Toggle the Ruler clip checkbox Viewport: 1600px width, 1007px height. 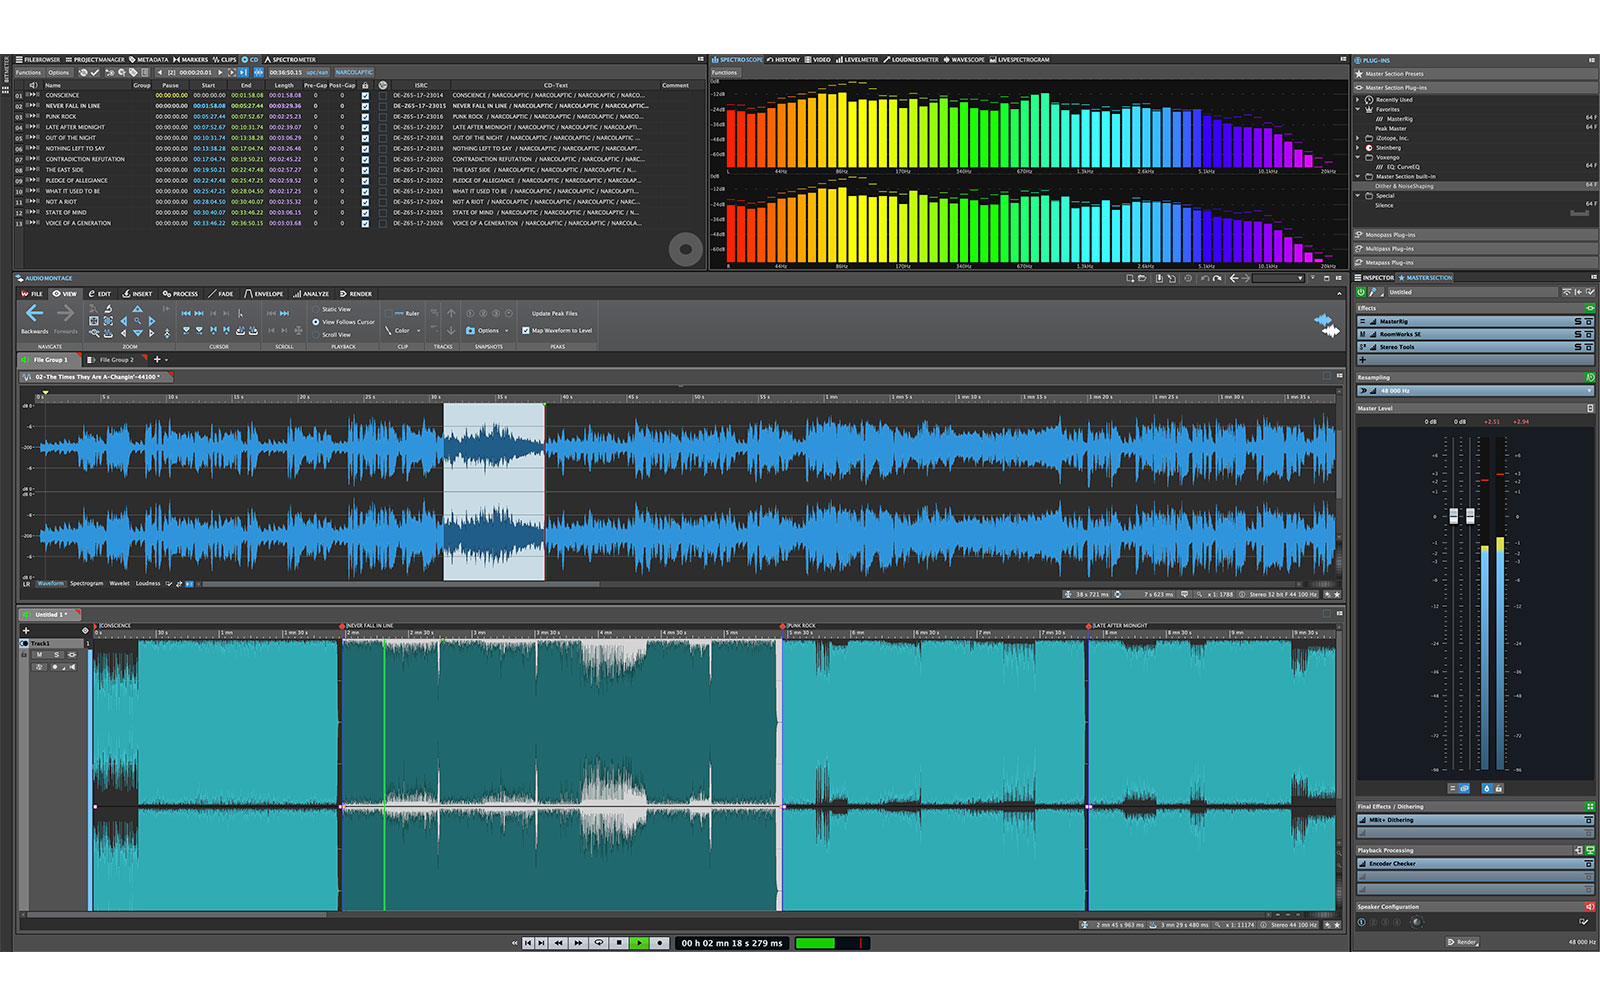pos(388,313)
